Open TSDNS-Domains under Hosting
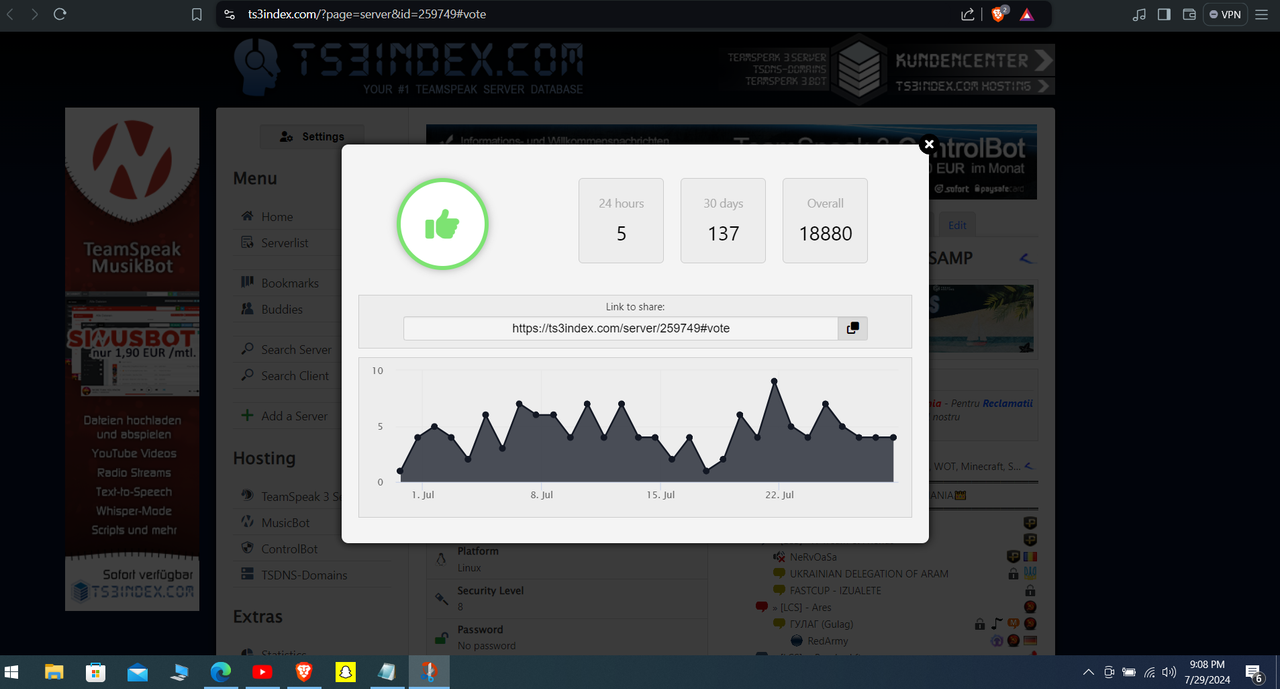The height and width of the screenshot is (689, 1280). tap(304, 575)
